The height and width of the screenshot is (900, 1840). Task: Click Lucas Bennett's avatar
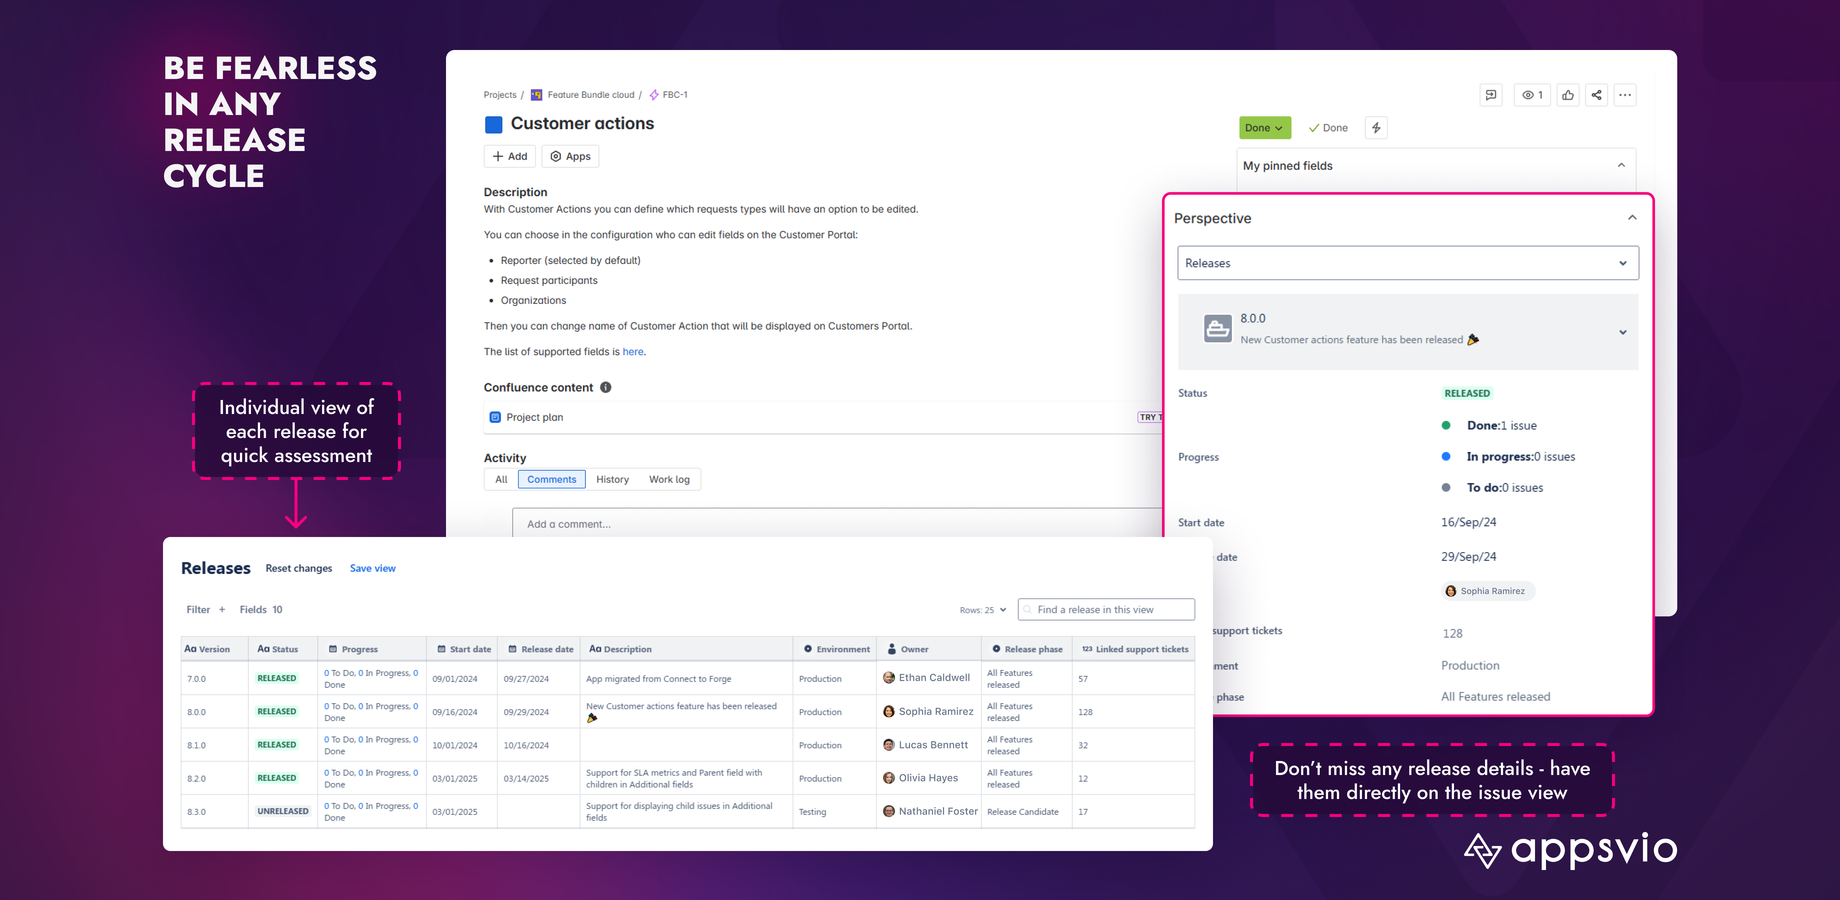tap(889, 745)
